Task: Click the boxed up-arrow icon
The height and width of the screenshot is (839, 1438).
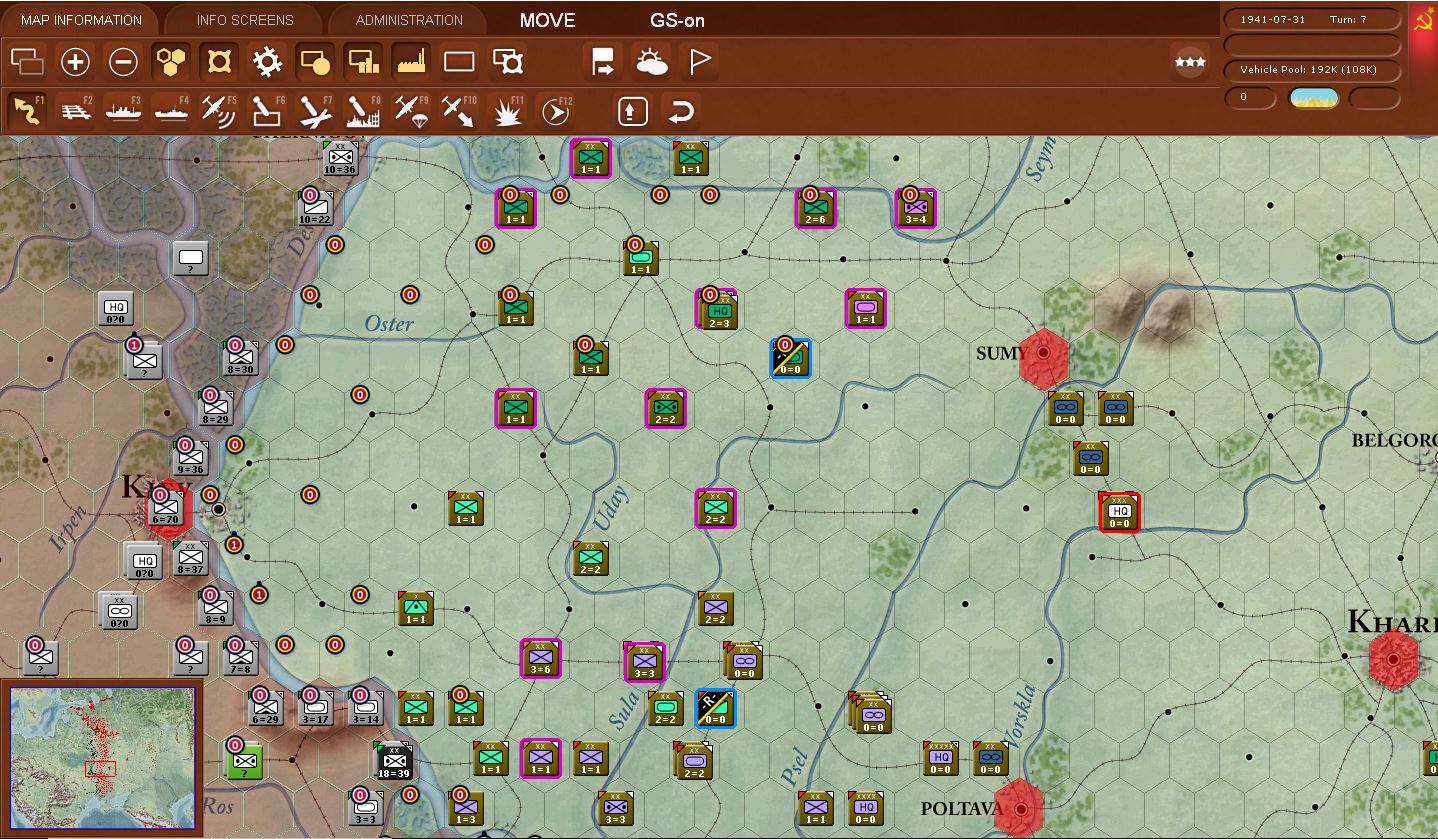Action: click(632, 110)
